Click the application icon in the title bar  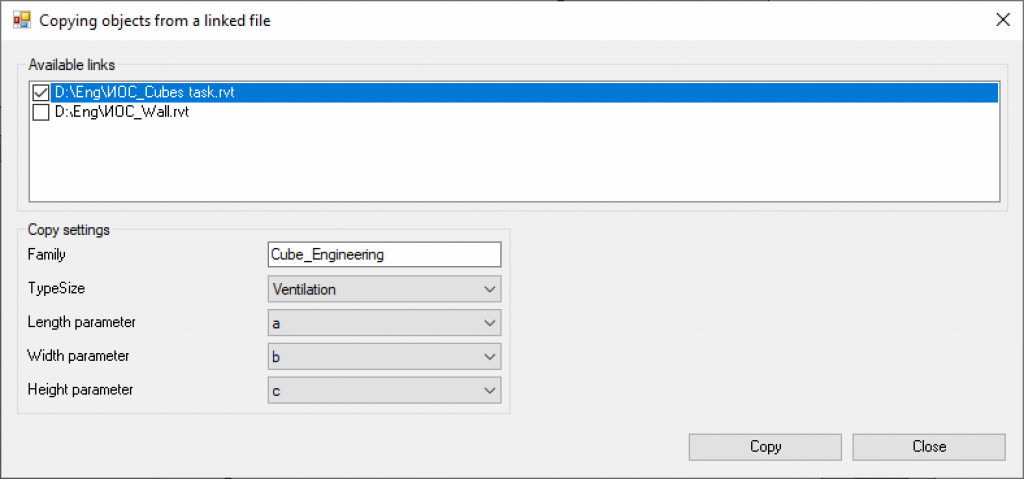tap(22, 20)
